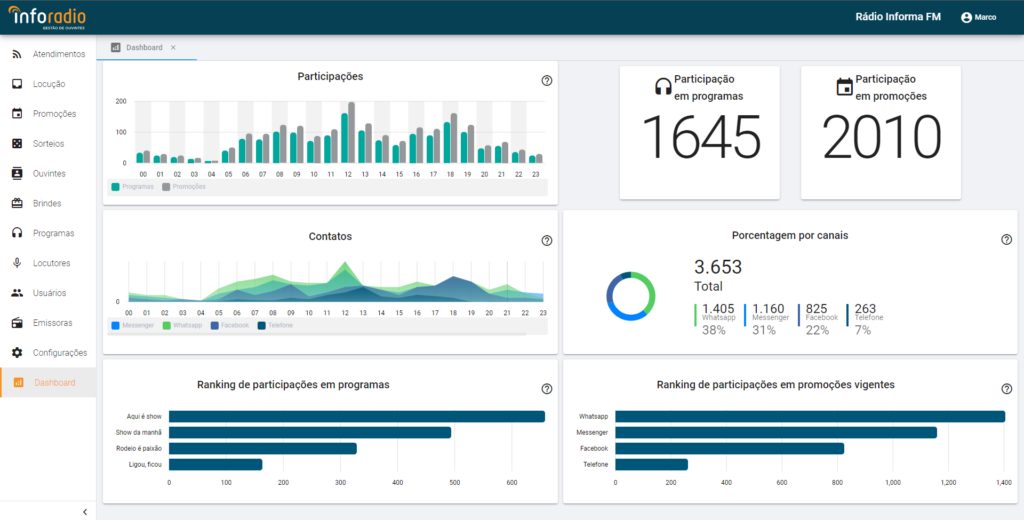Toggle the Promoções series in Participações legend

pyautogui.click(x=183, y=187)
